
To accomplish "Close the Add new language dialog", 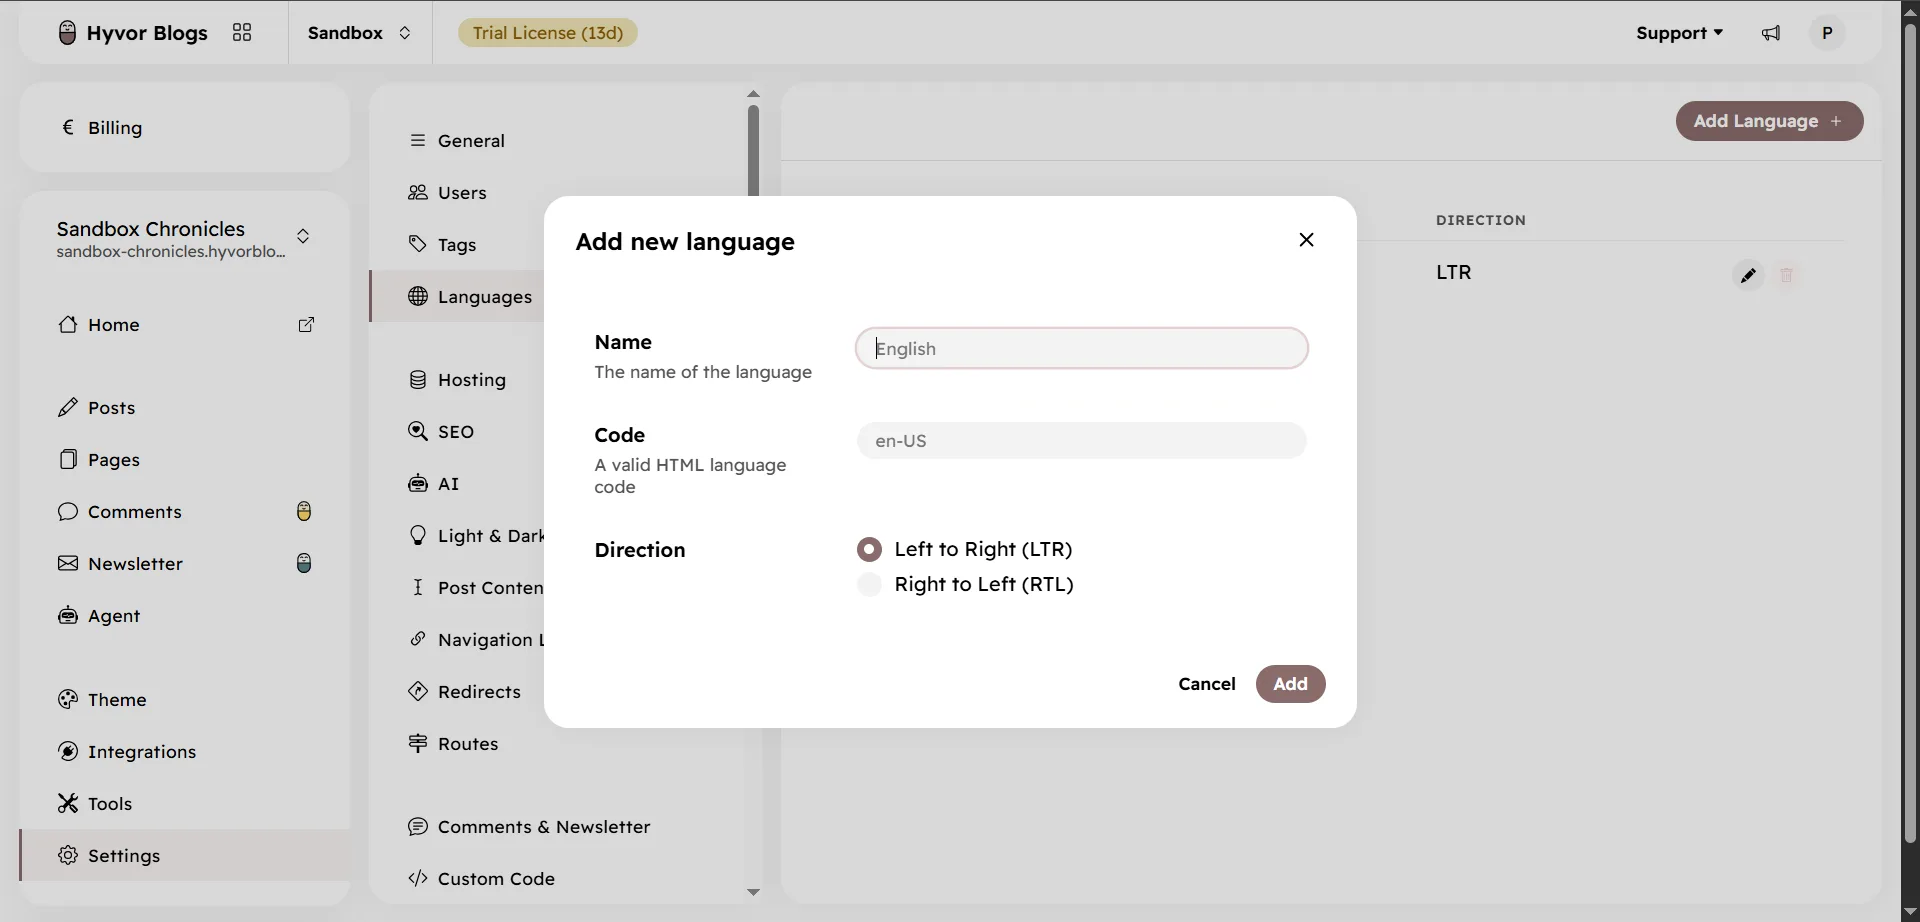I will [x=1306, y=240].
